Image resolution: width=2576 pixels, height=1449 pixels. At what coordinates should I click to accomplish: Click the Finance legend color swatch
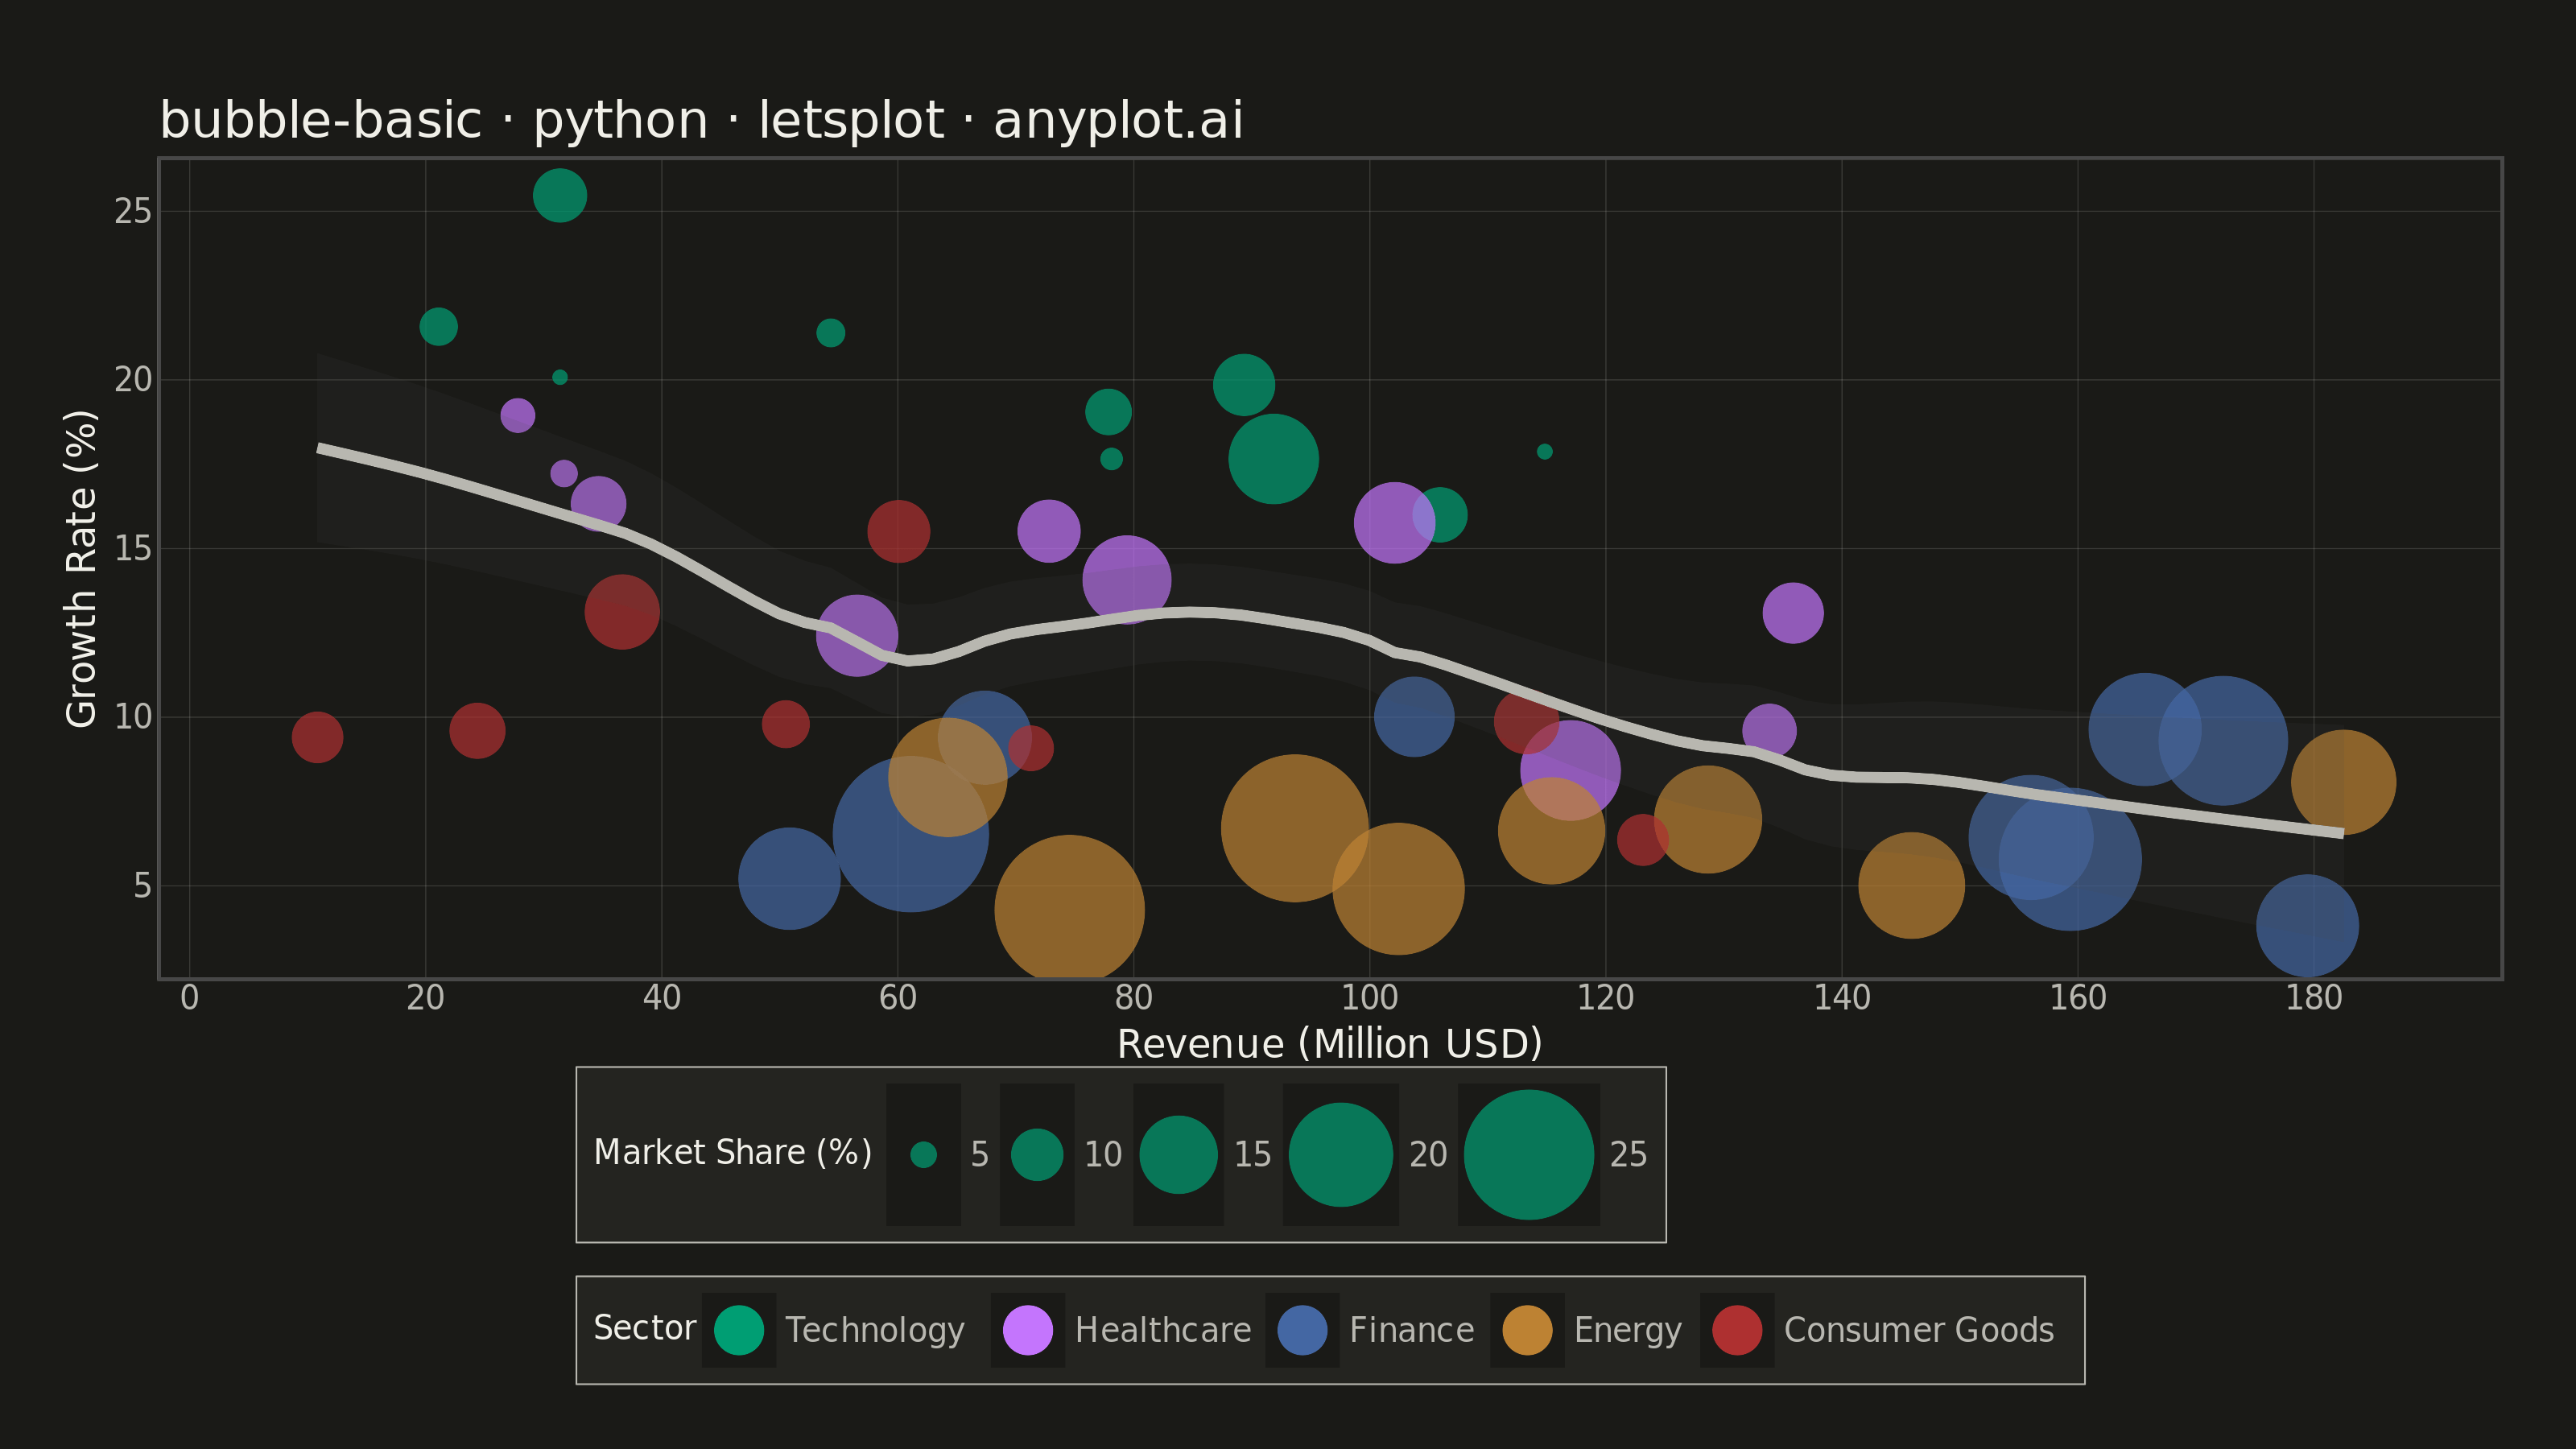(x=1302, y=1330)
